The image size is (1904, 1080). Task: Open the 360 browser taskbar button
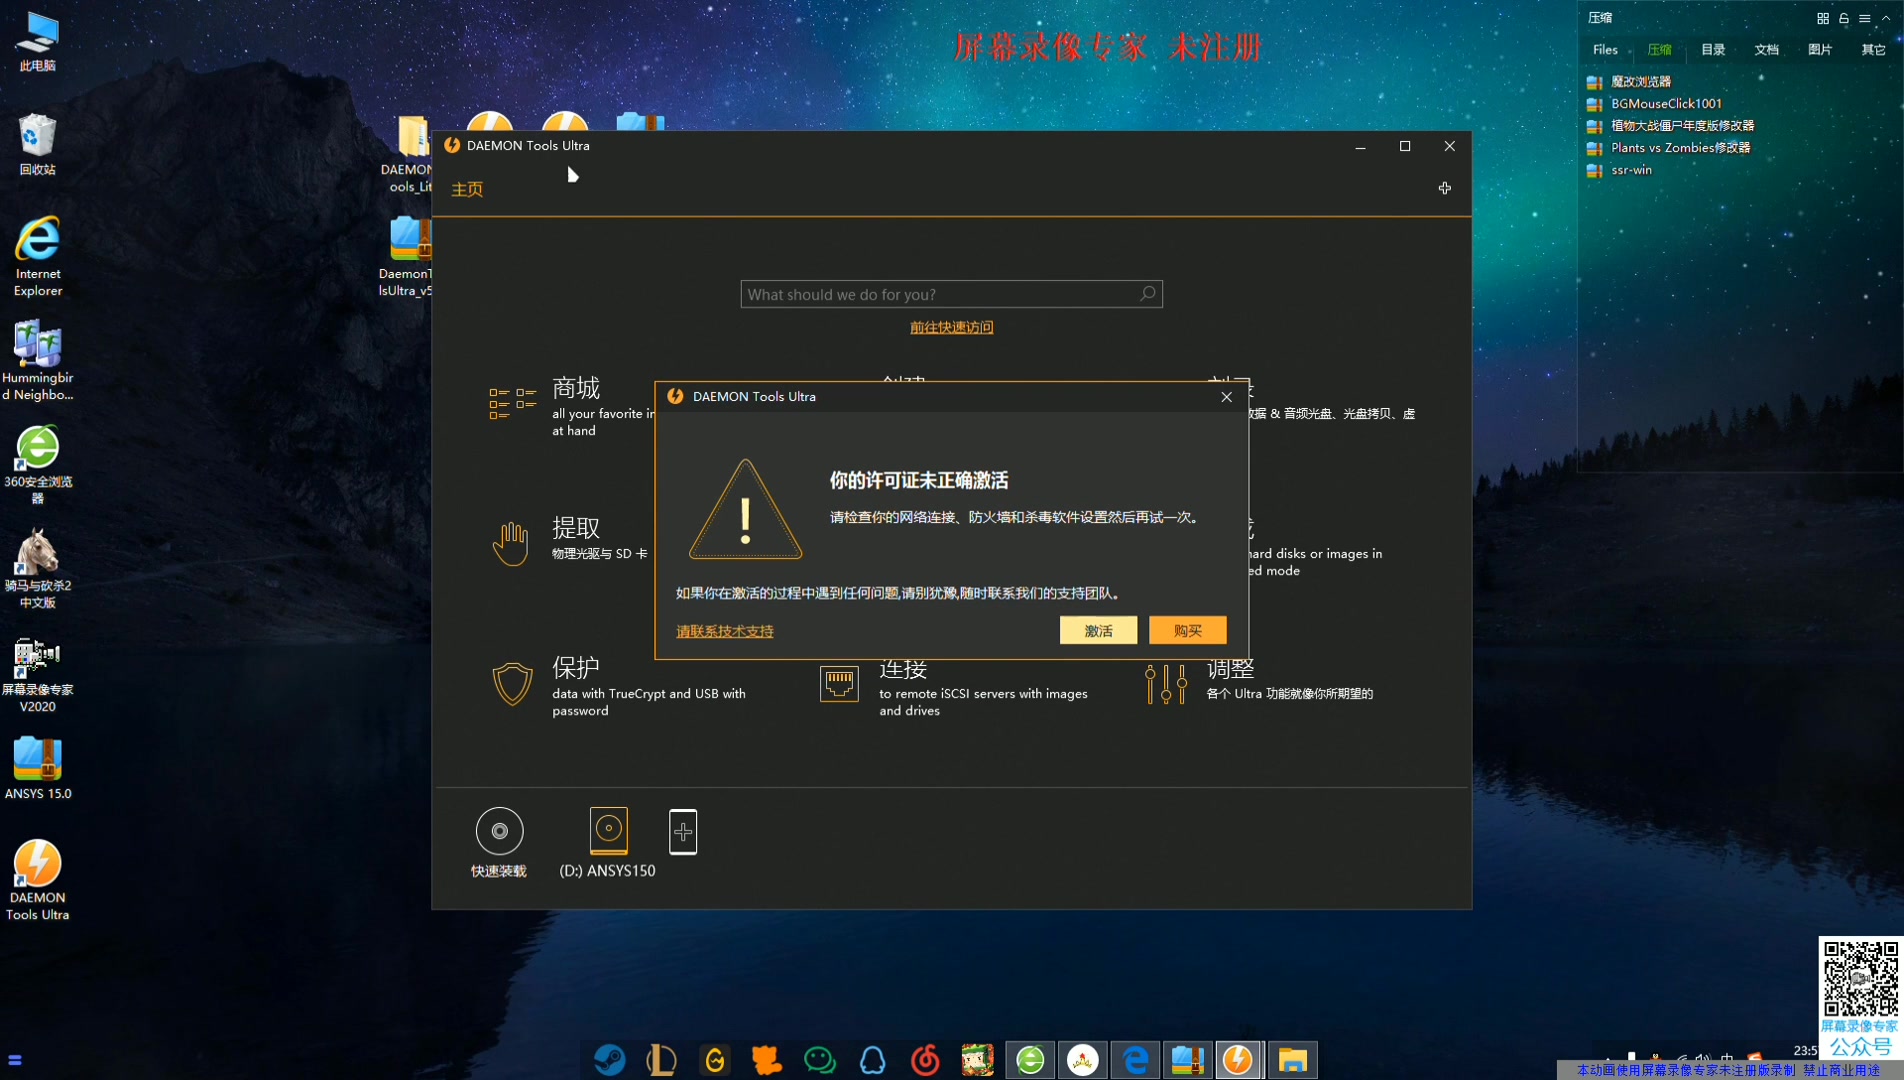1030,1059
